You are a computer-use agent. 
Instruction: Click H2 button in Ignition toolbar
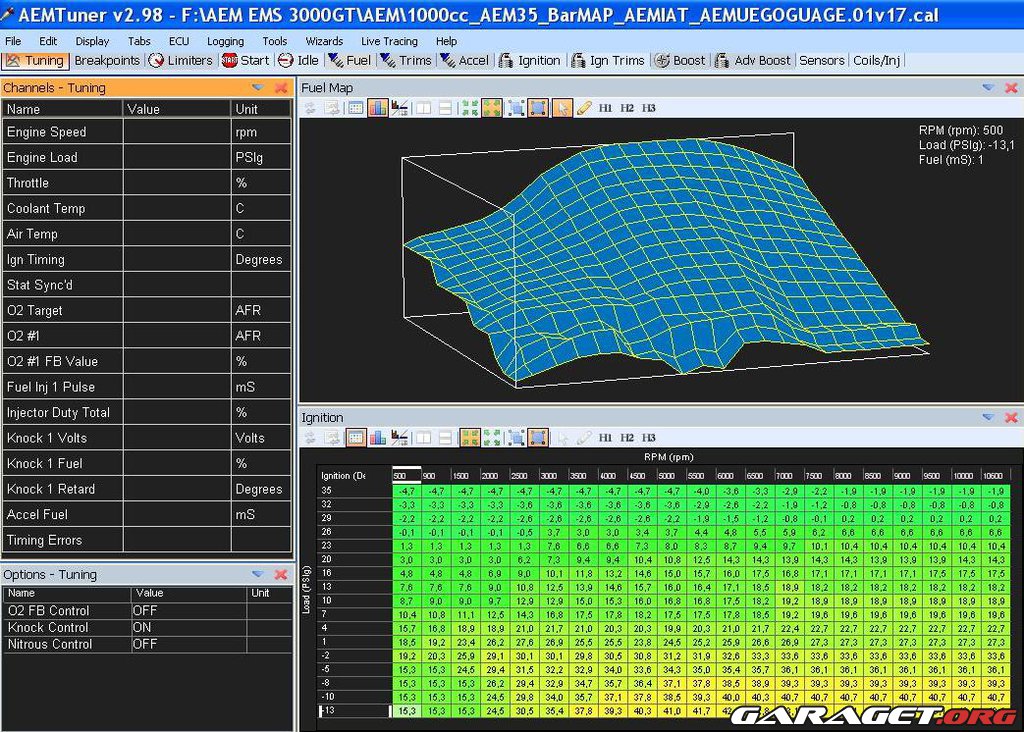pos(627,438)
